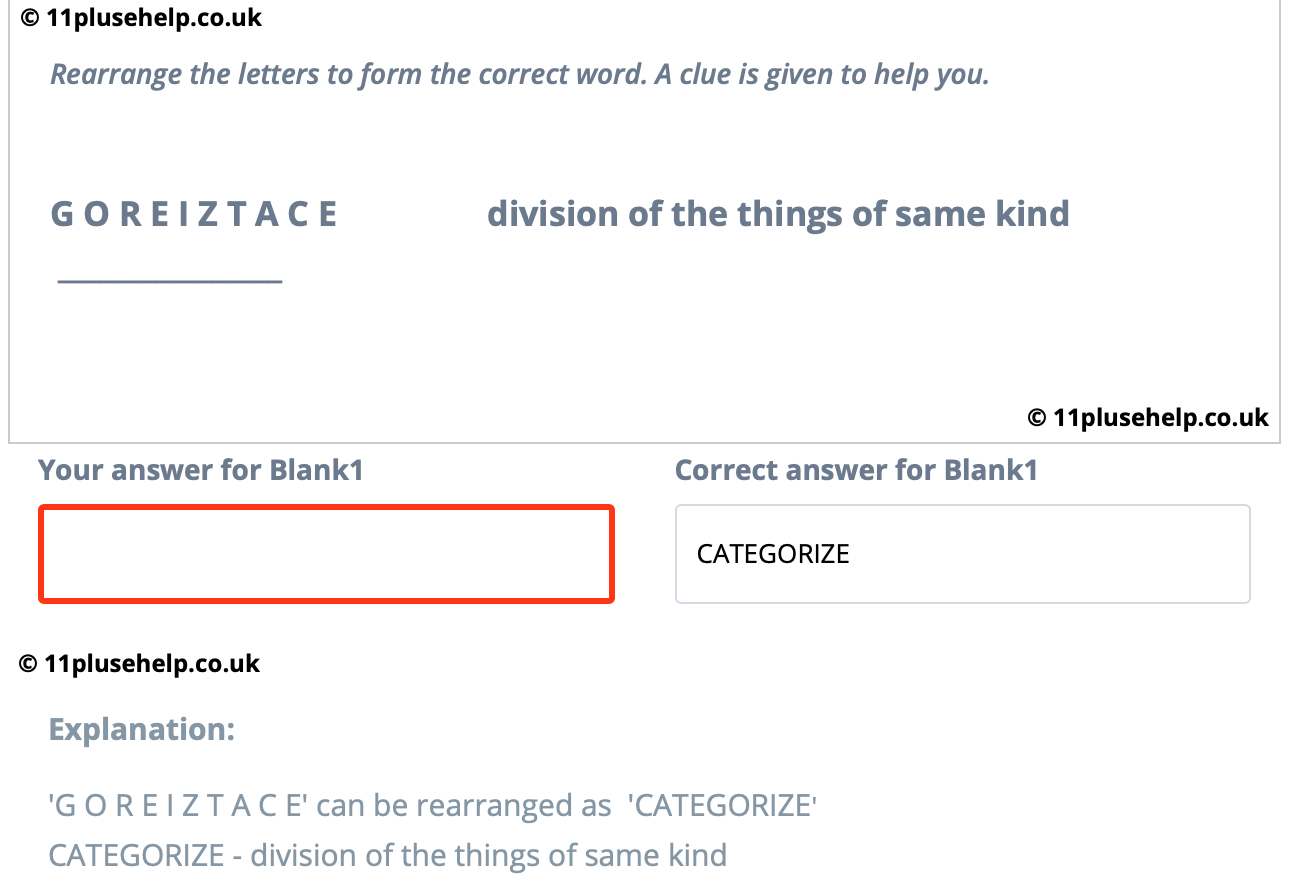Click the letter Z in the question's scrambled letters
The width and height of the screenshot is (1304, 888).
click(x=207, y=214)
